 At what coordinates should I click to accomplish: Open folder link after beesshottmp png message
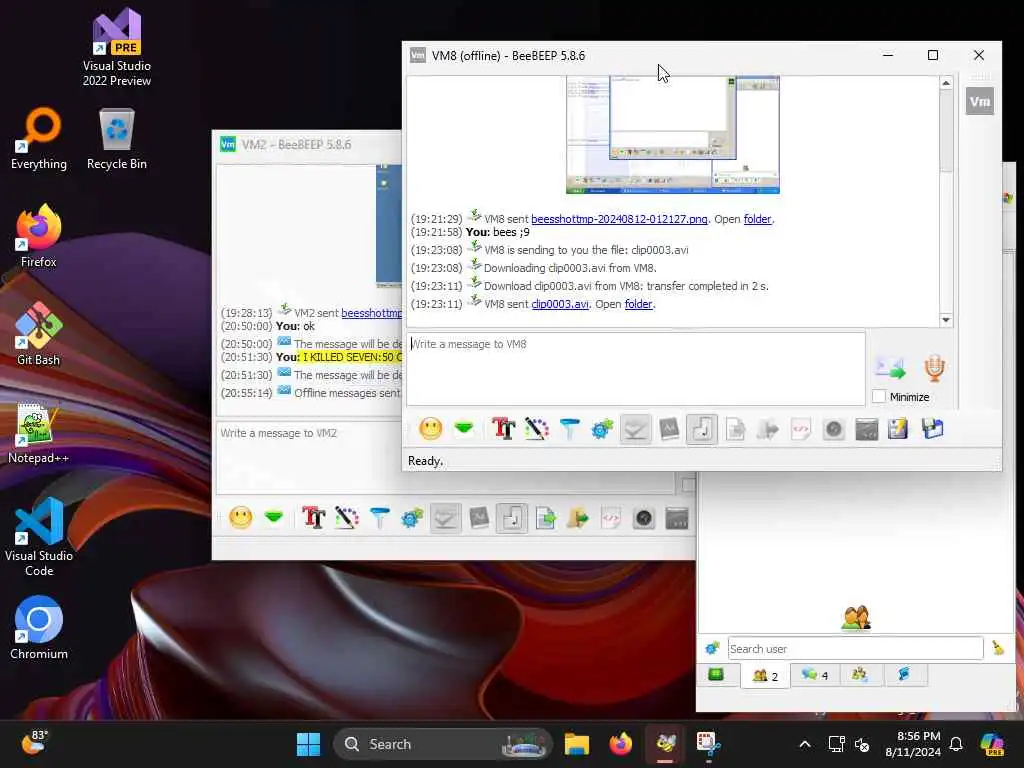(758, 219)
